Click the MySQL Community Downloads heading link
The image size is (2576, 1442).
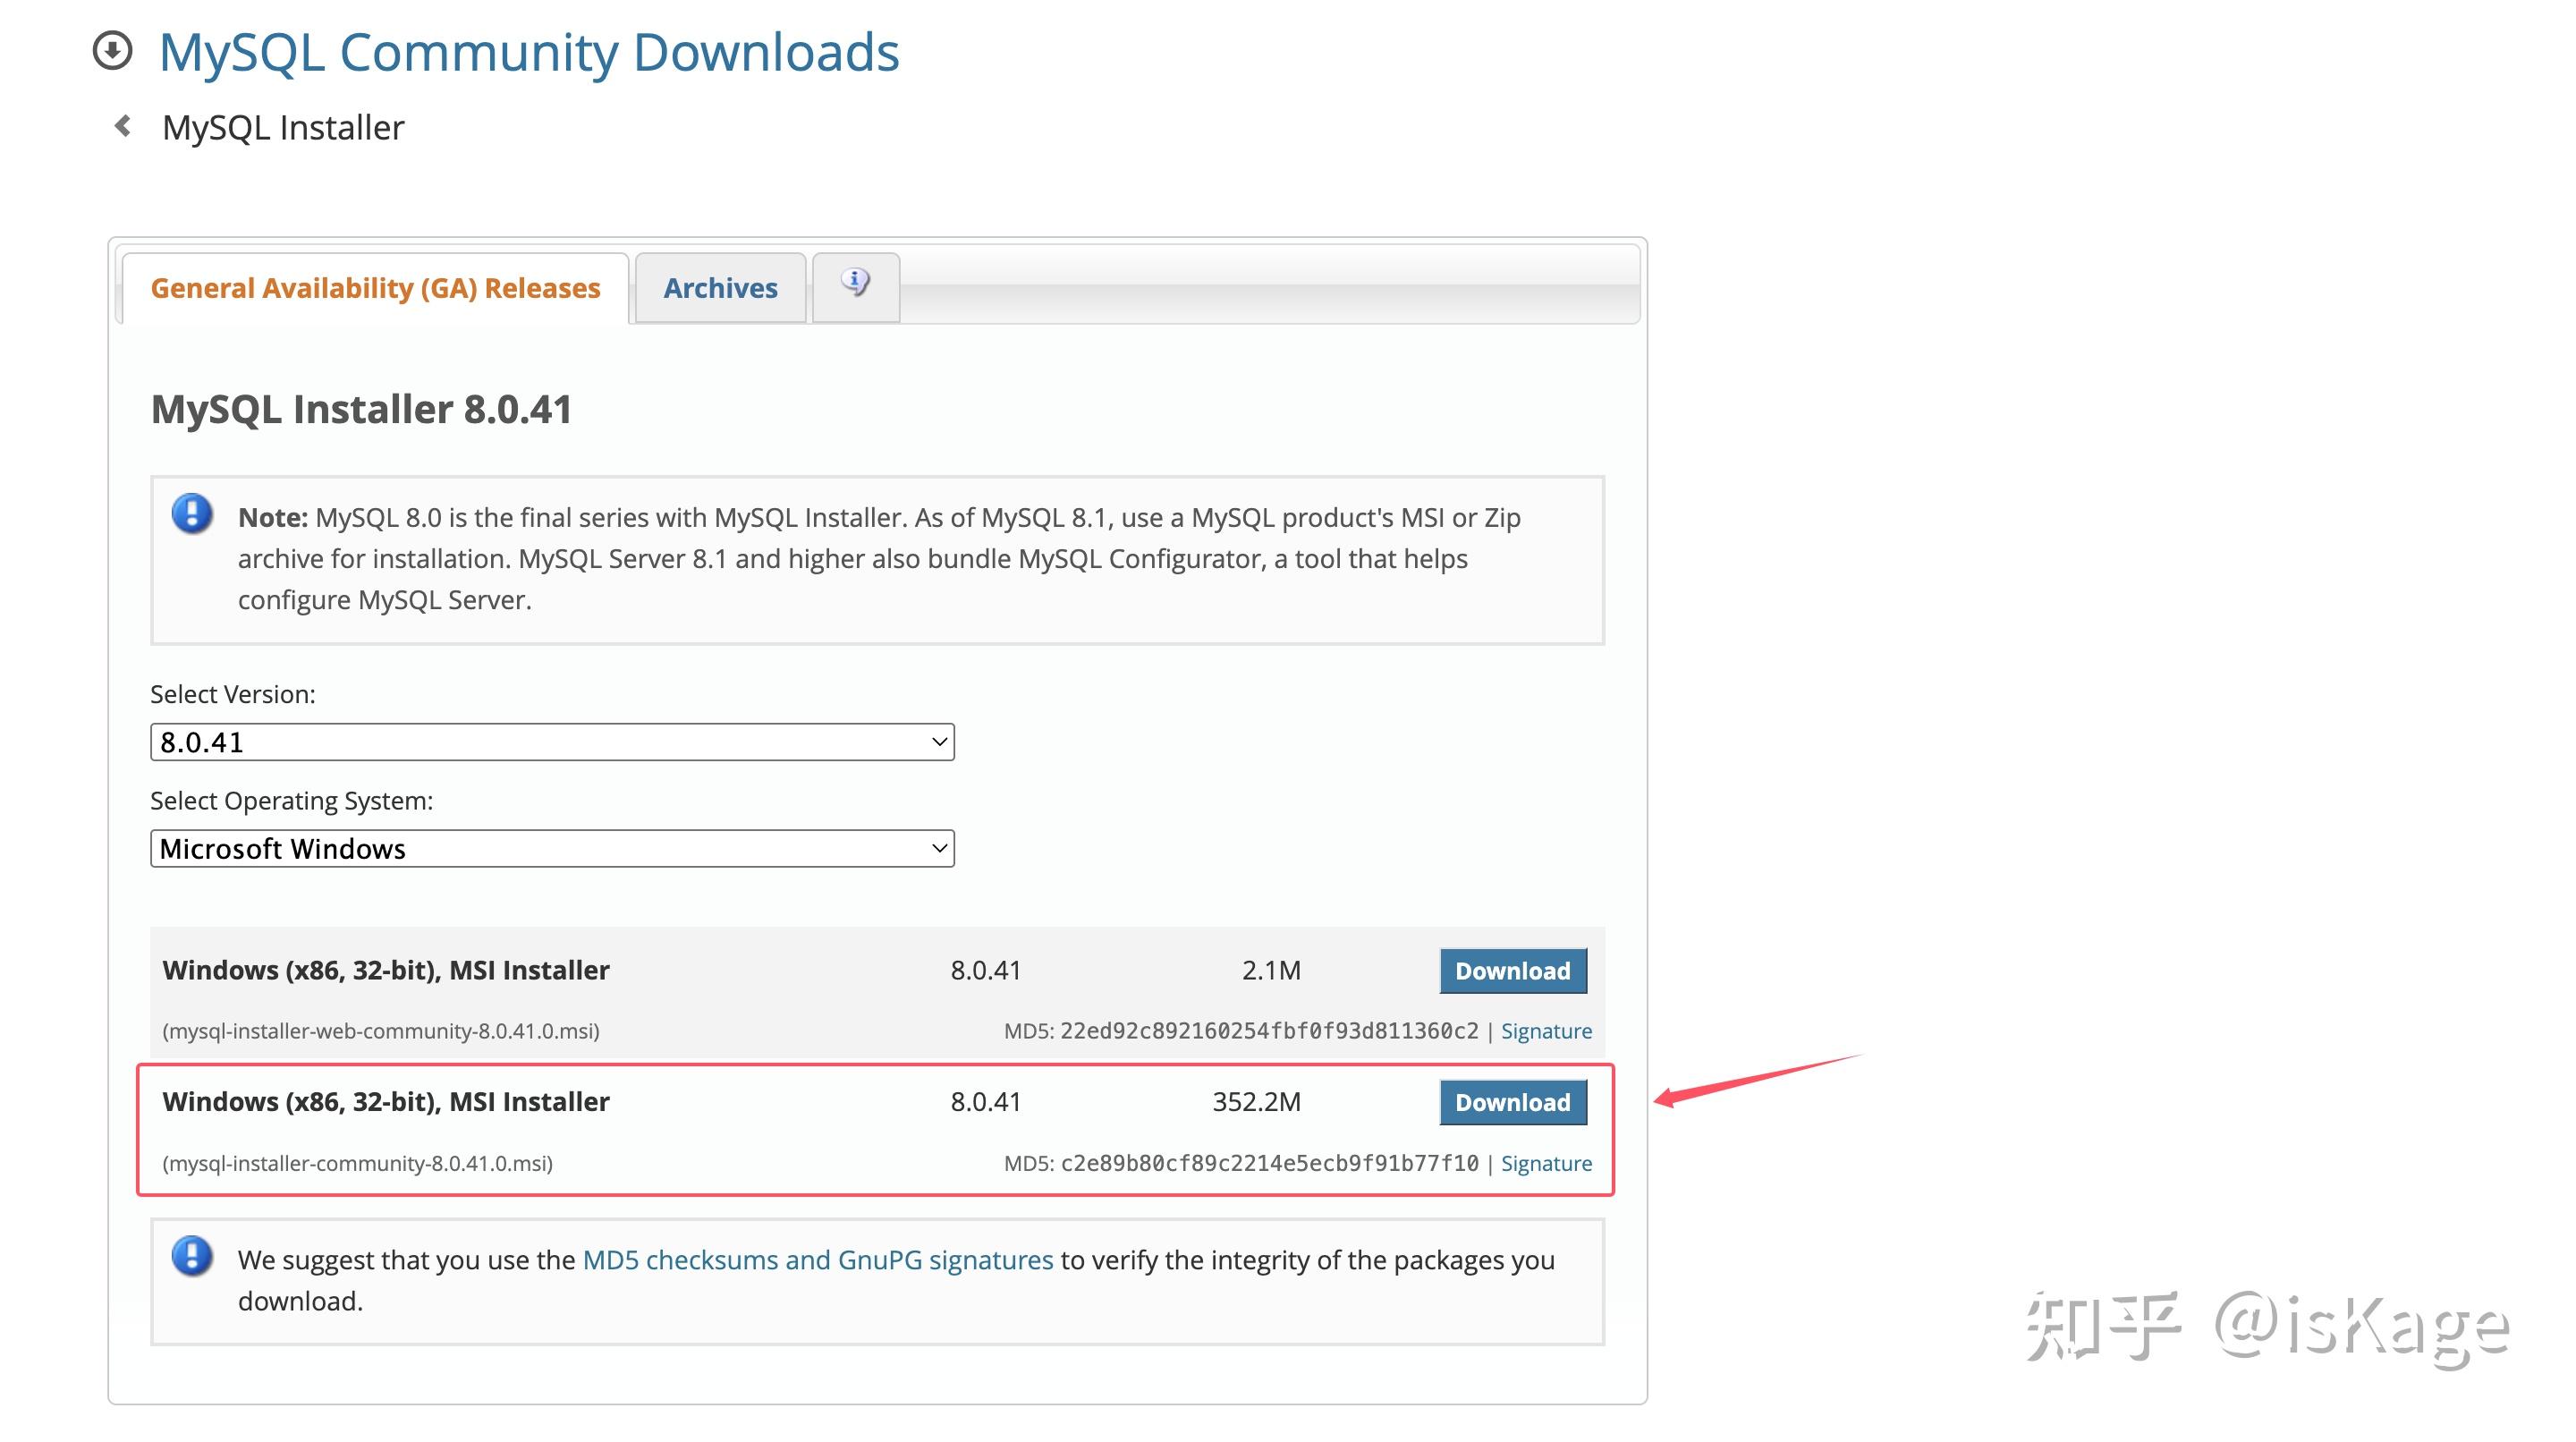tap(529, 52)
